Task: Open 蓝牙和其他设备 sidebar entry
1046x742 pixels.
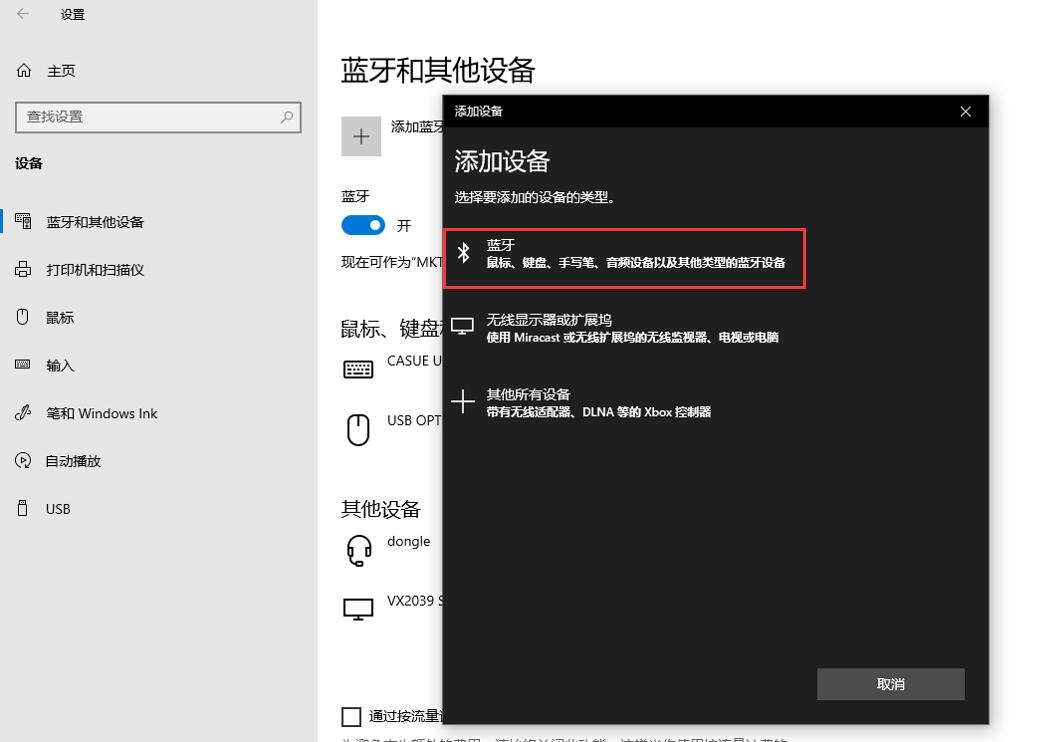Action: click(x=95, y=222)
